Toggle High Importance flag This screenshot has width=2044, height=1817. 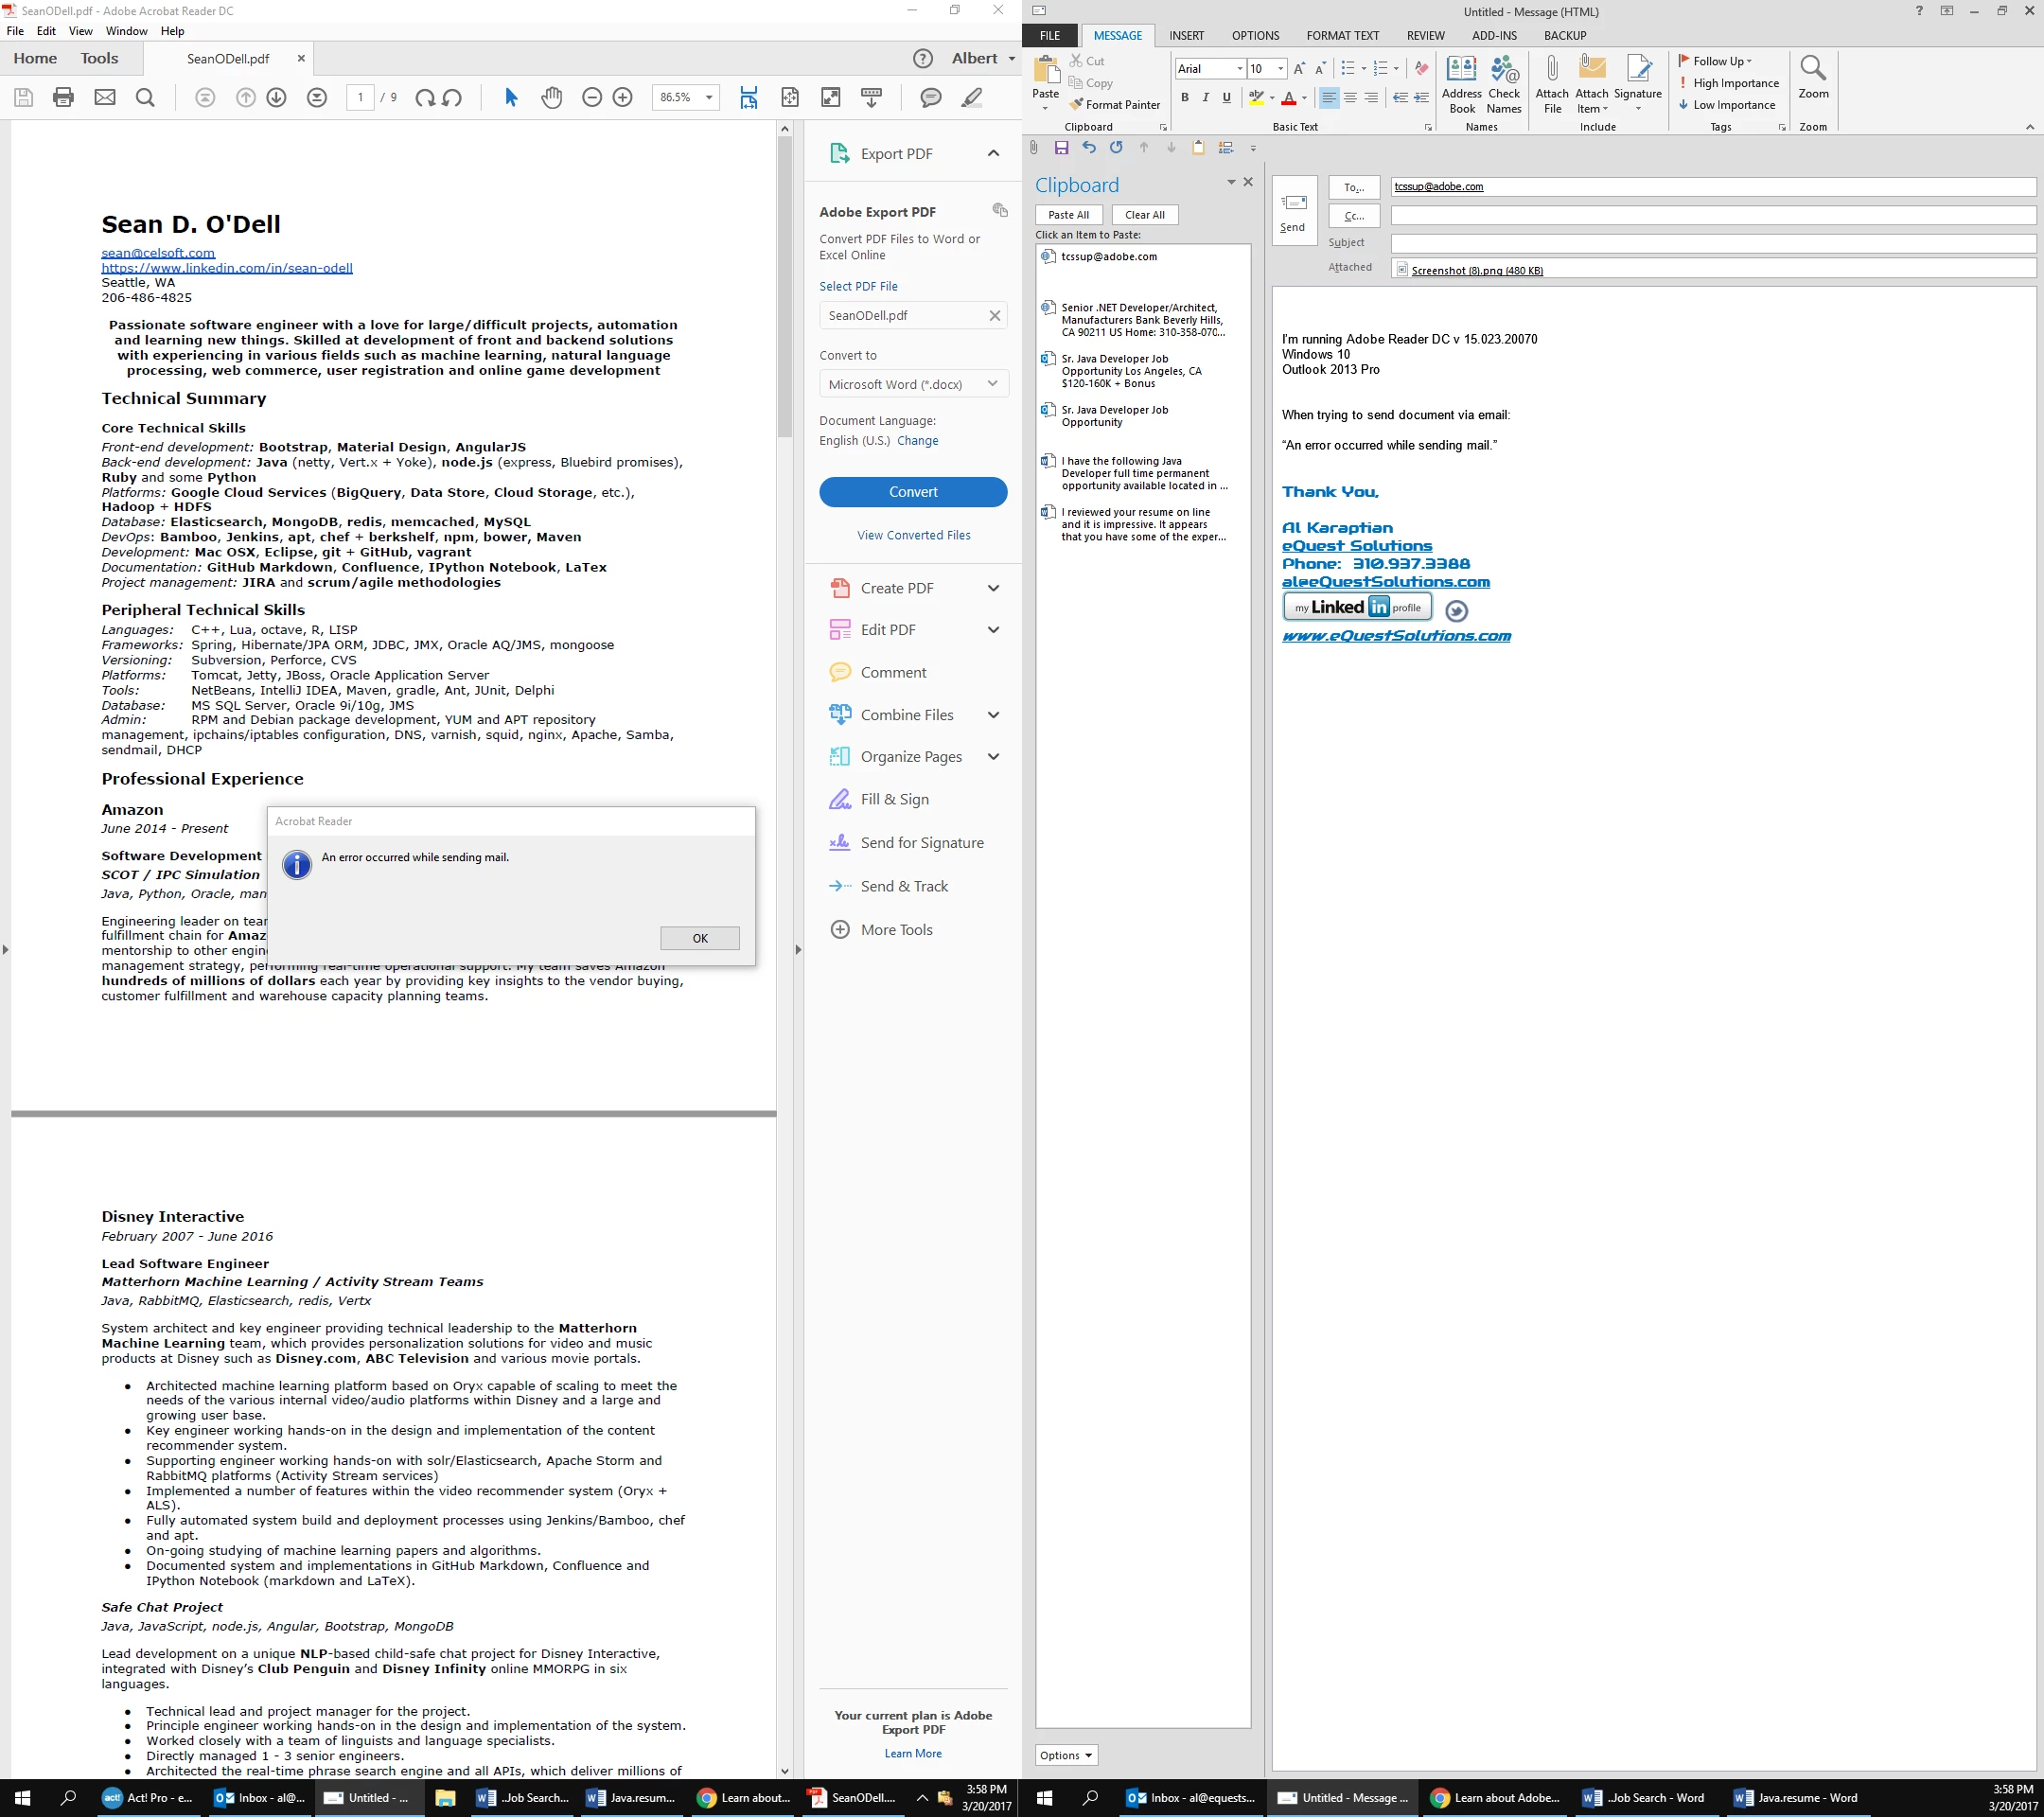[1734, 83]
